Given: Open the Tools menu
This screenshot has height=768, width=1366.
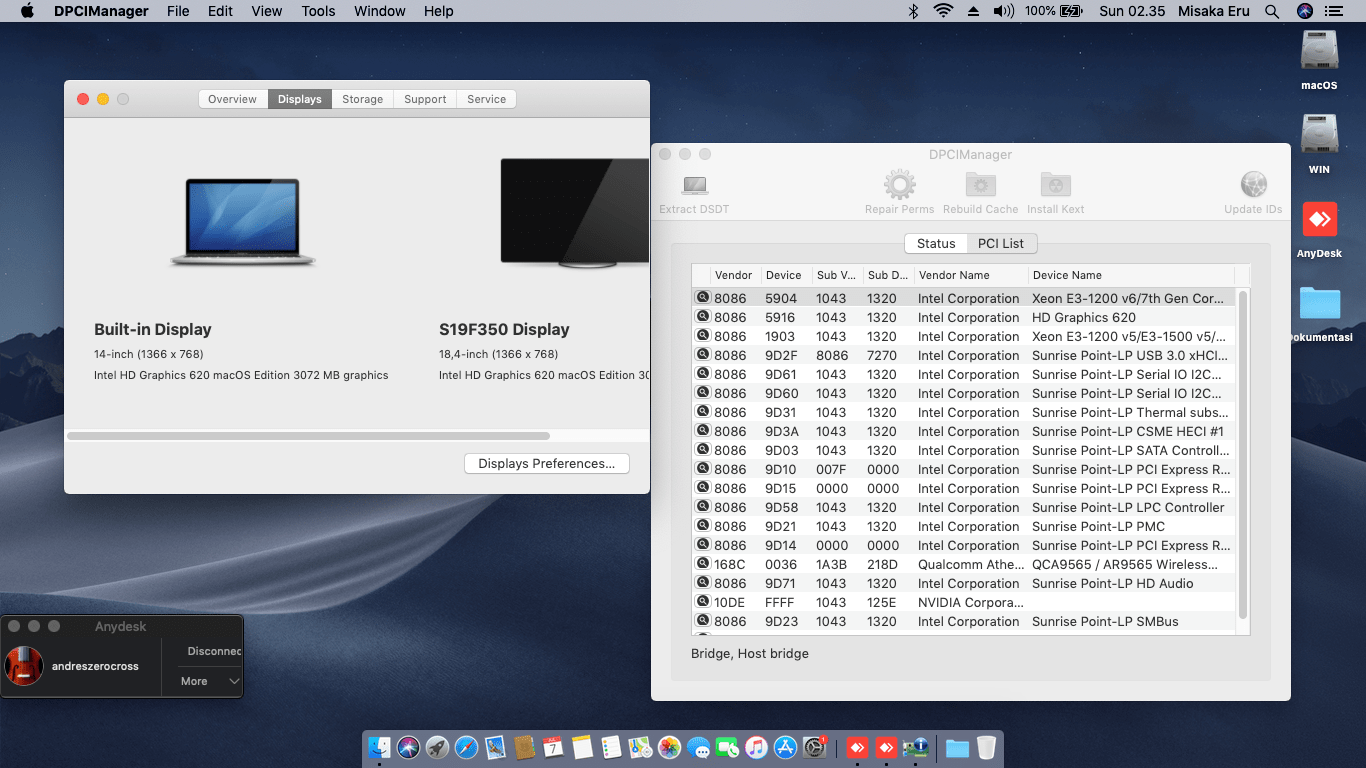Looking at the screenshot, I should click(x=318, y=11).
